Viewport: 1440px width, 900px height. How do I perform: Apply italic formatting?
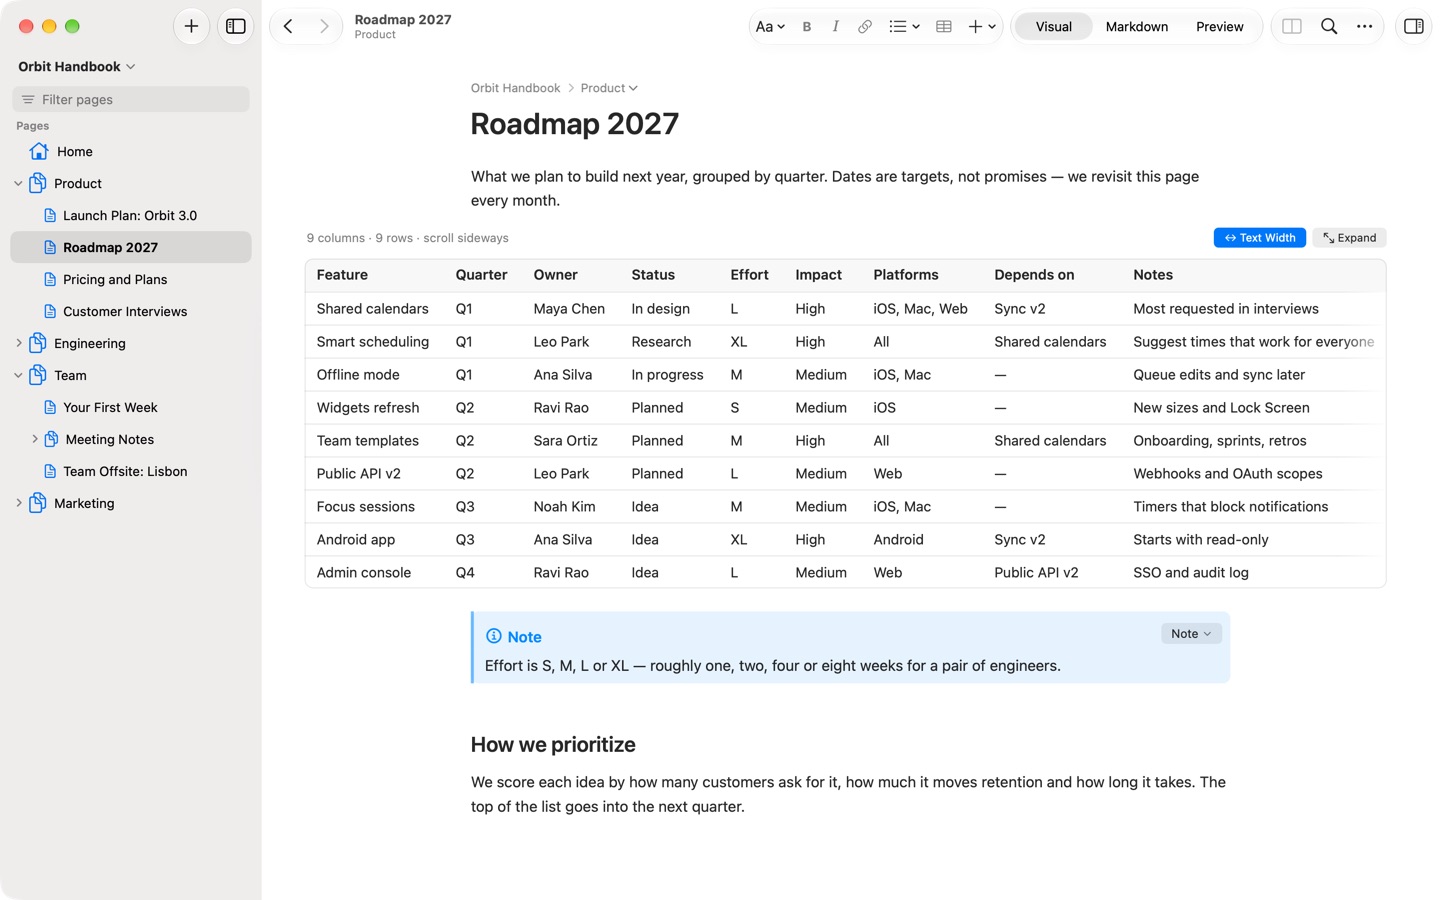click(835, 27)
